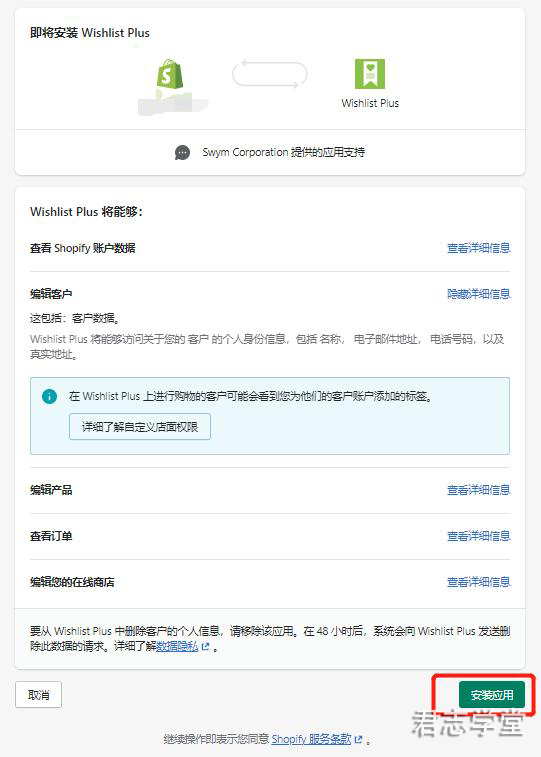Expand details for 查看 Shopify 账户数据
Screen dimensions: 541x757
click(x=478, y=248)
